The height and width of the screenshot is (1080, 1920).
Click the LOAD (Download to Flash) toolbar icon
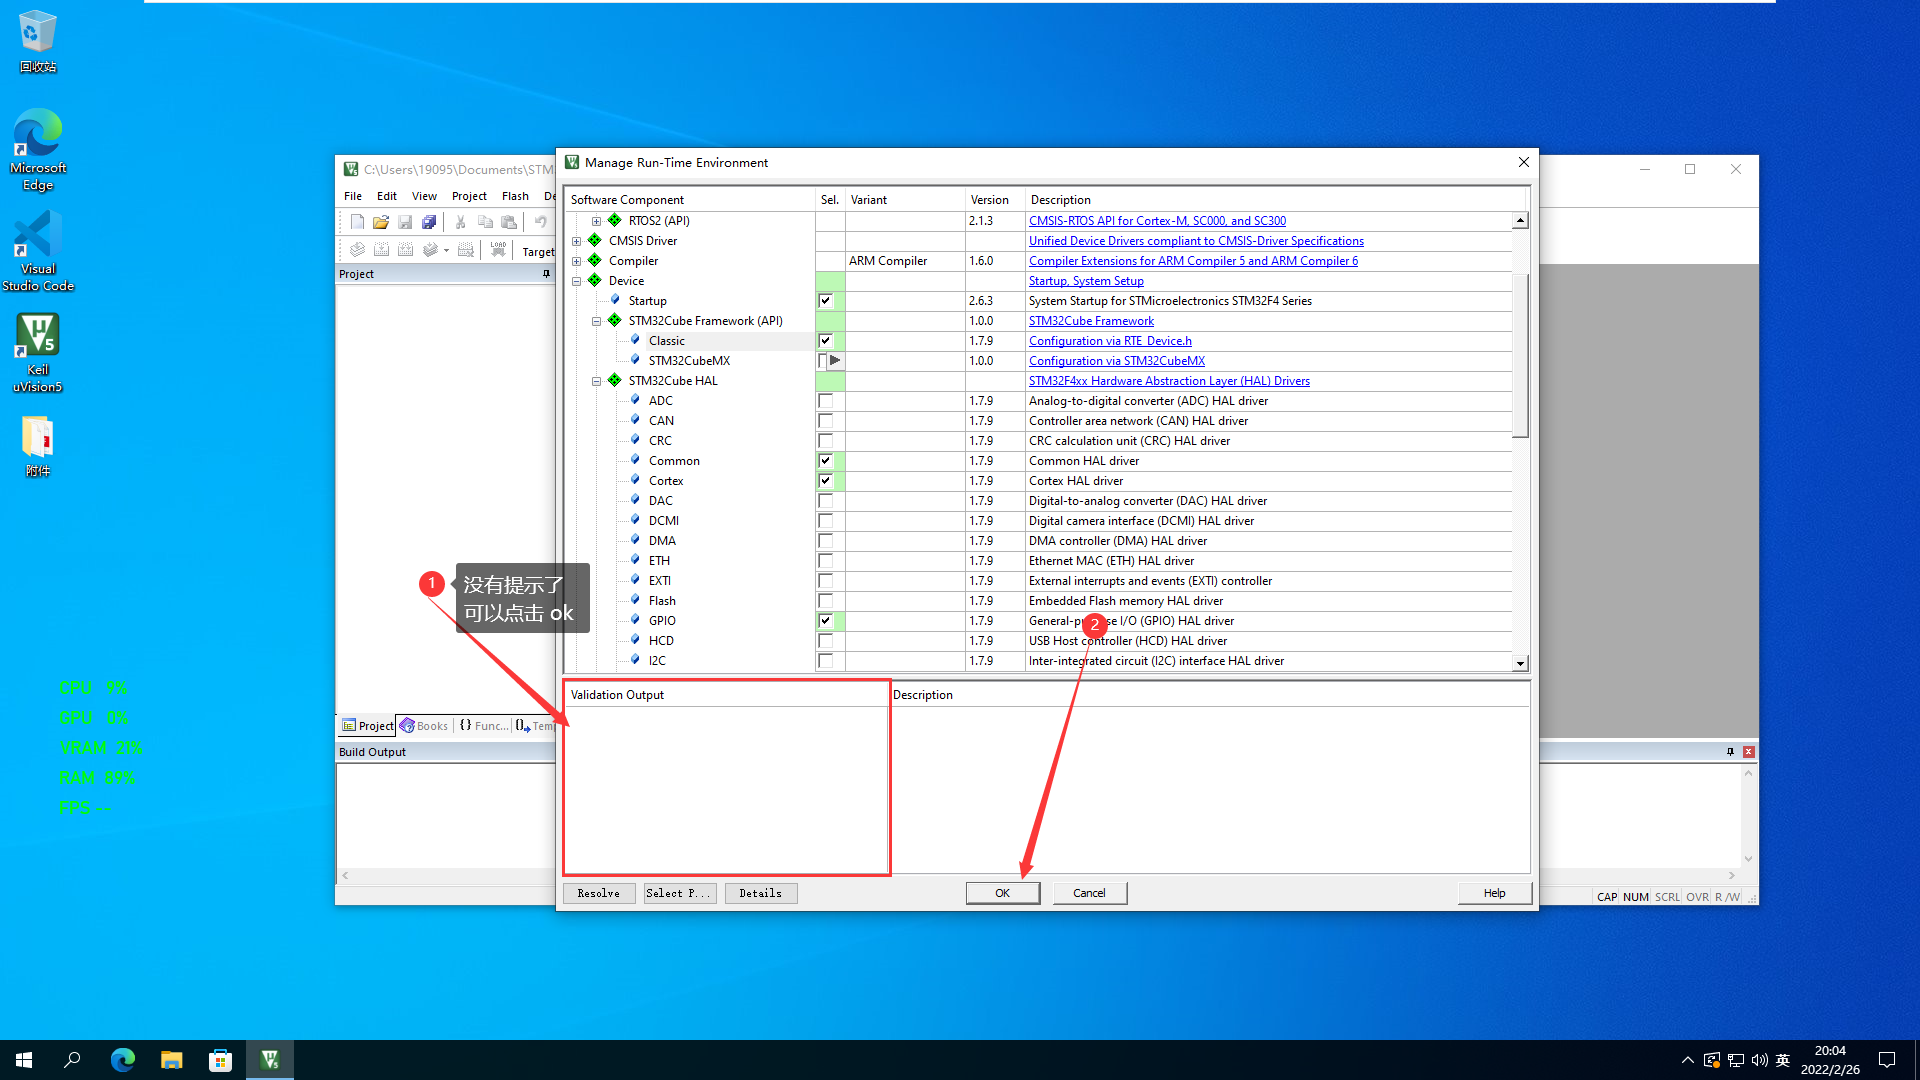[x=498, y=252]
